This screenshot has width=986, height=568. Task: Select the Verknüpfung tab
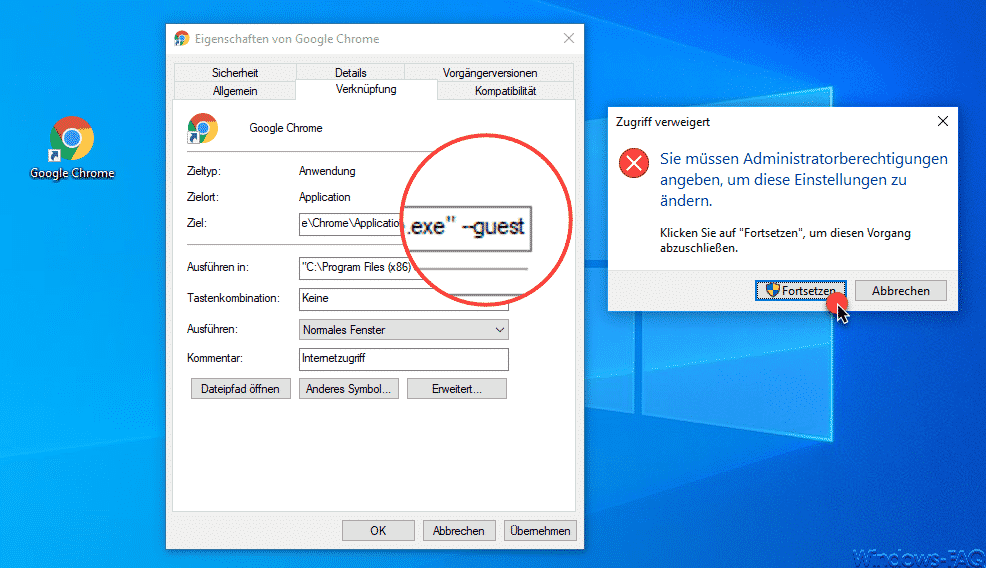(x=366, y=89)
